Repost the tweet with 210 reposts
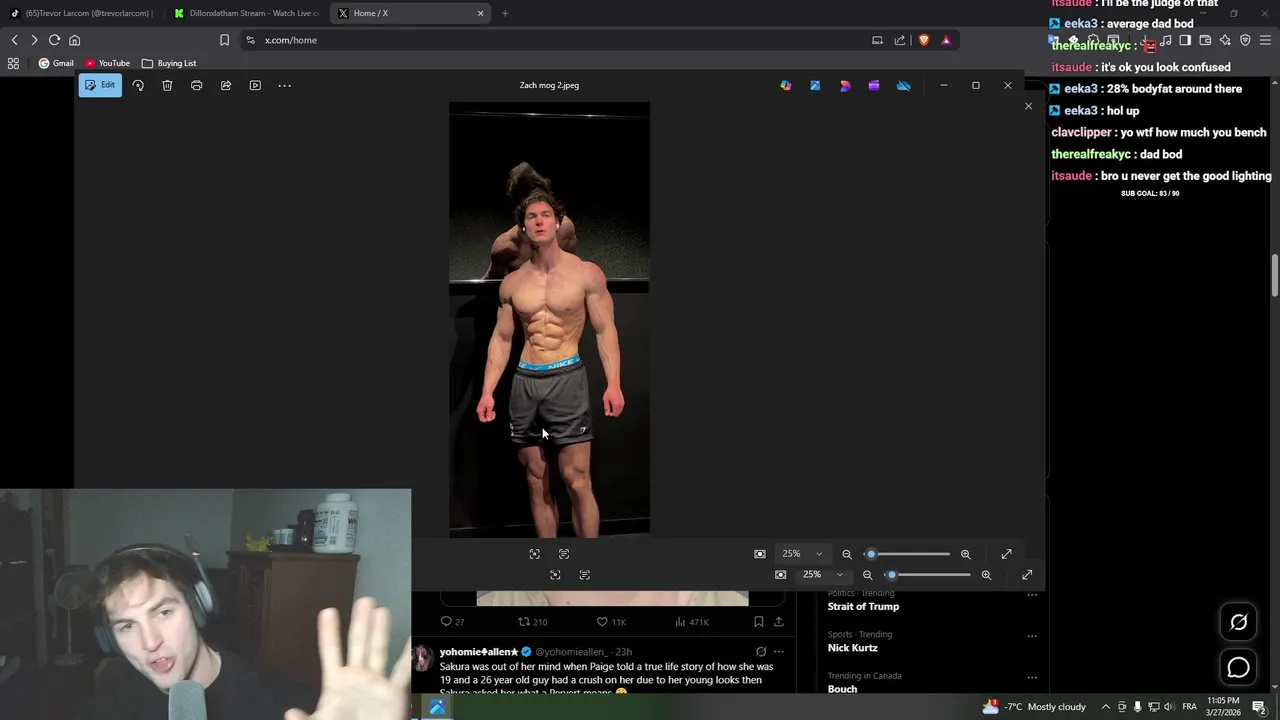 coord(533,622)
